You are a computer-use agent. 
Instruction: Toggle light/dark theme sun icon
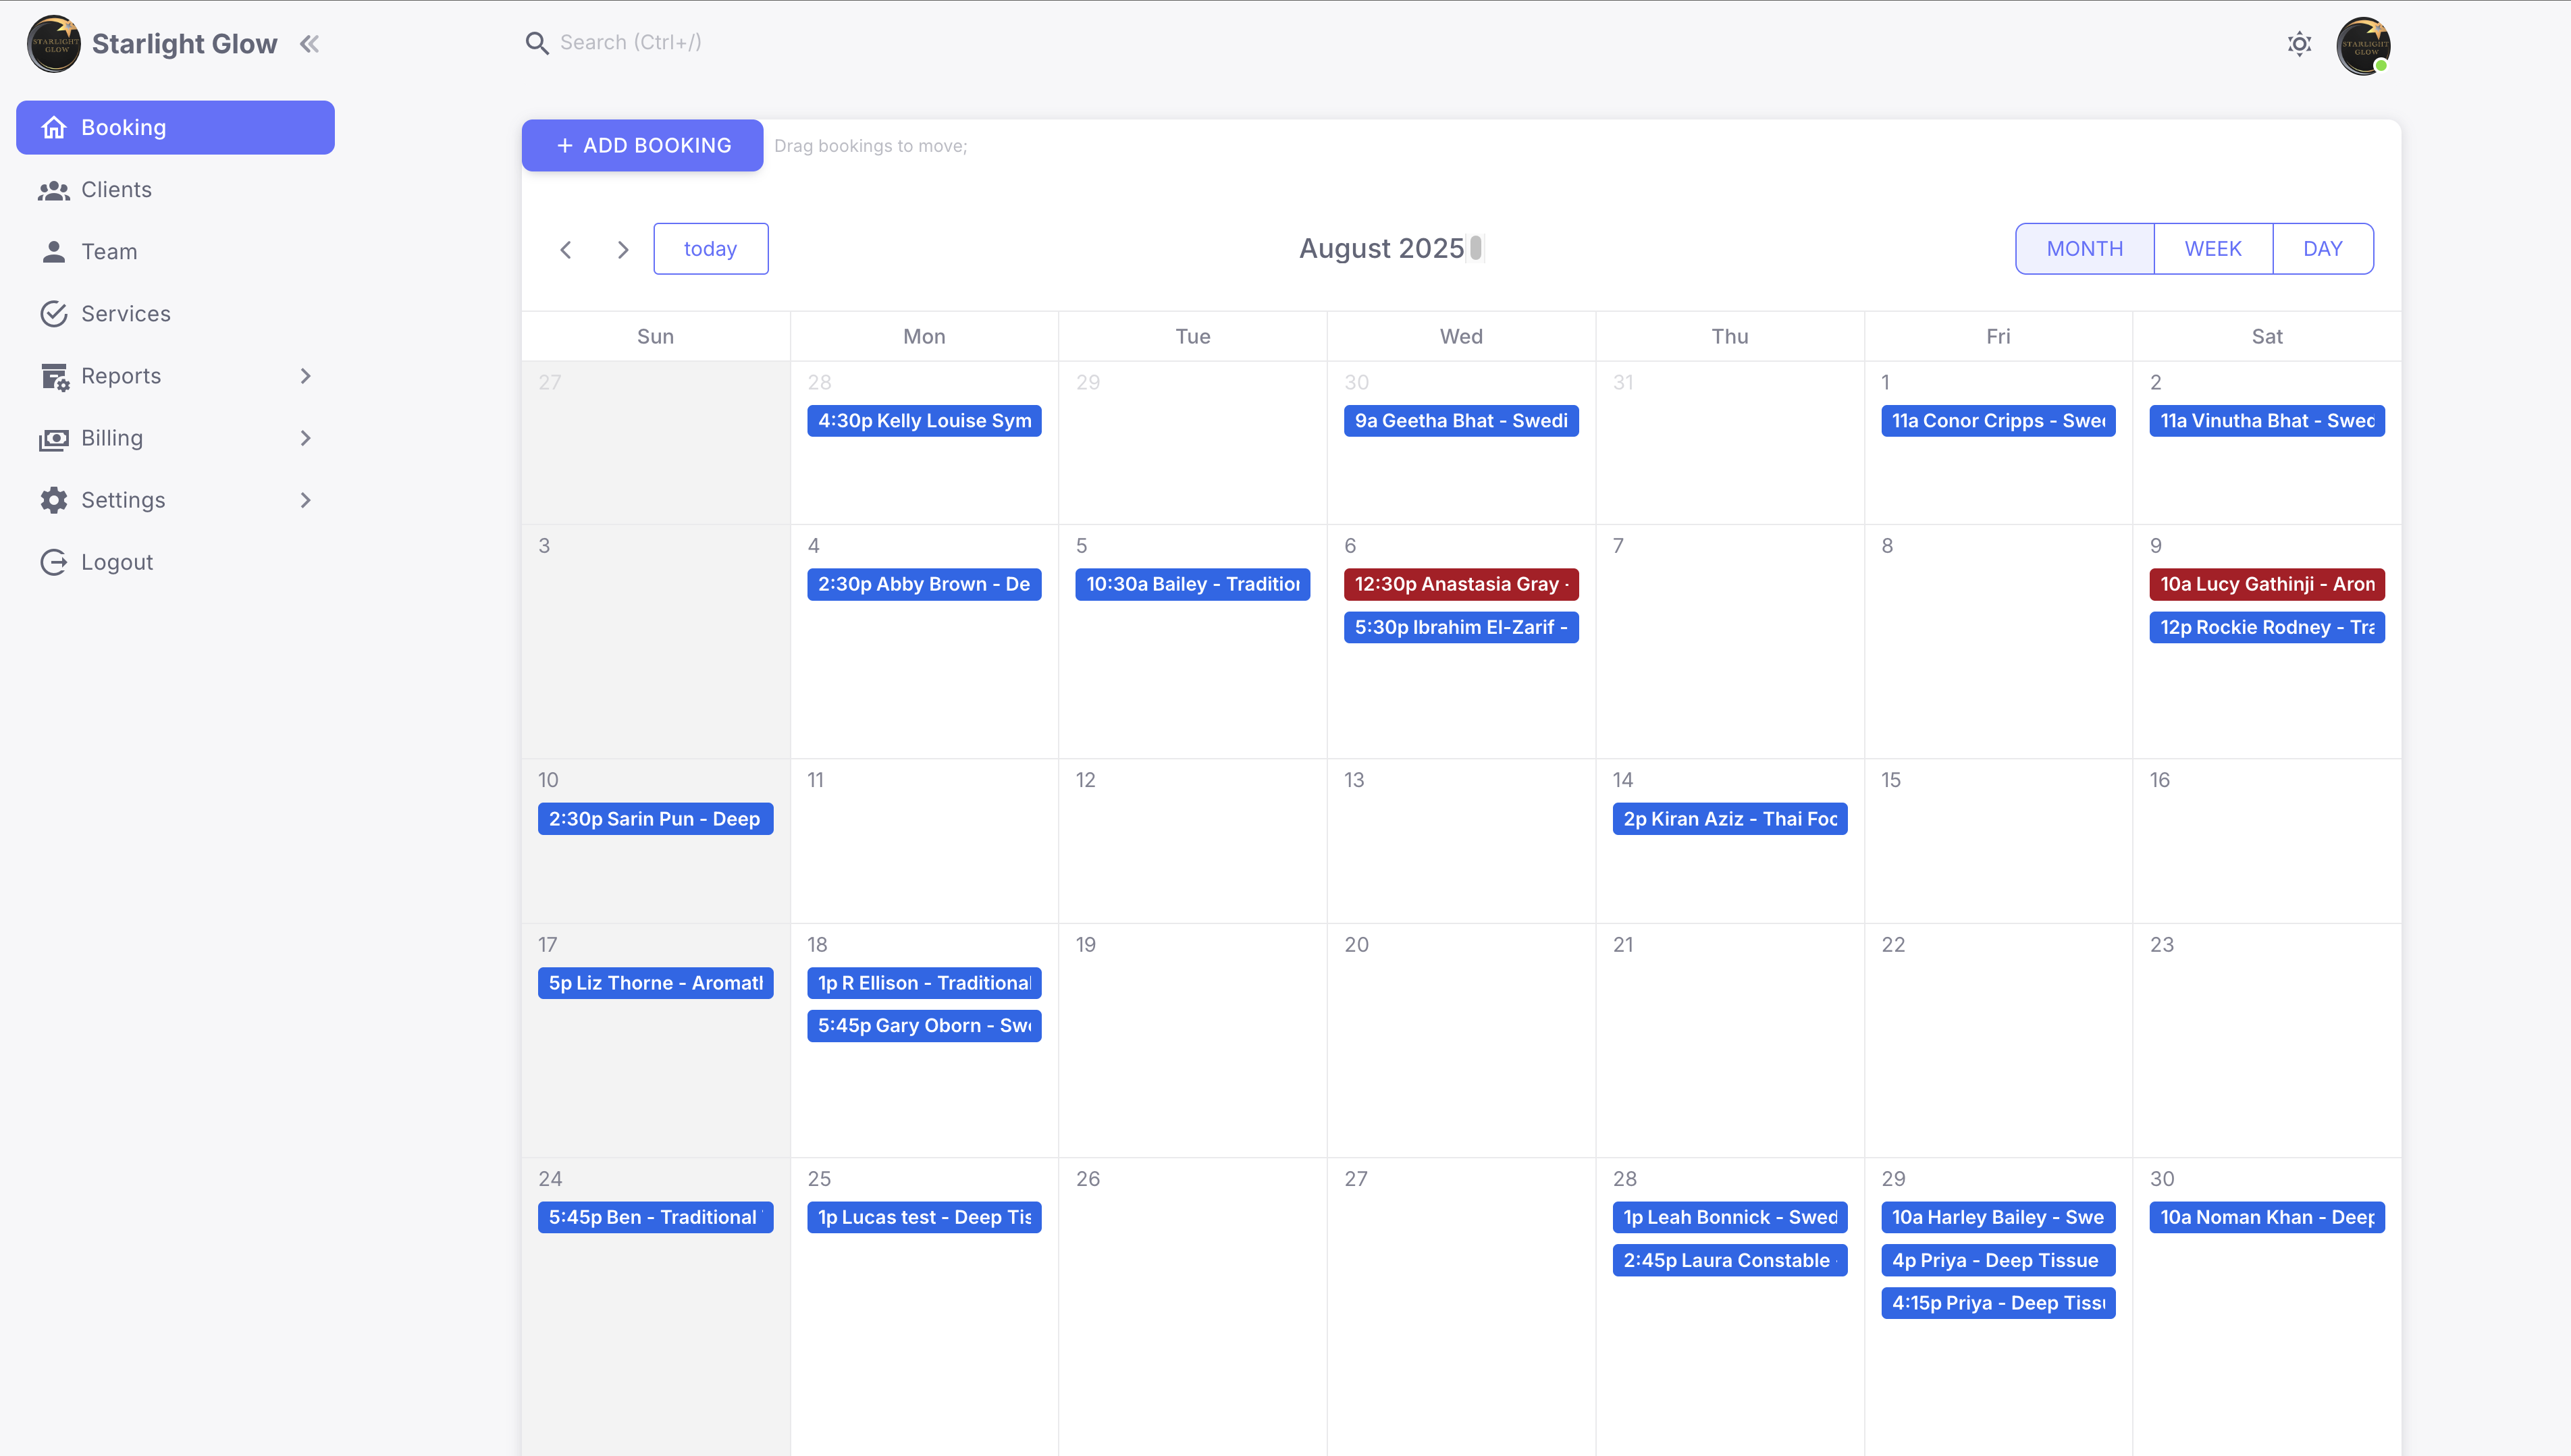[2299, 44]
